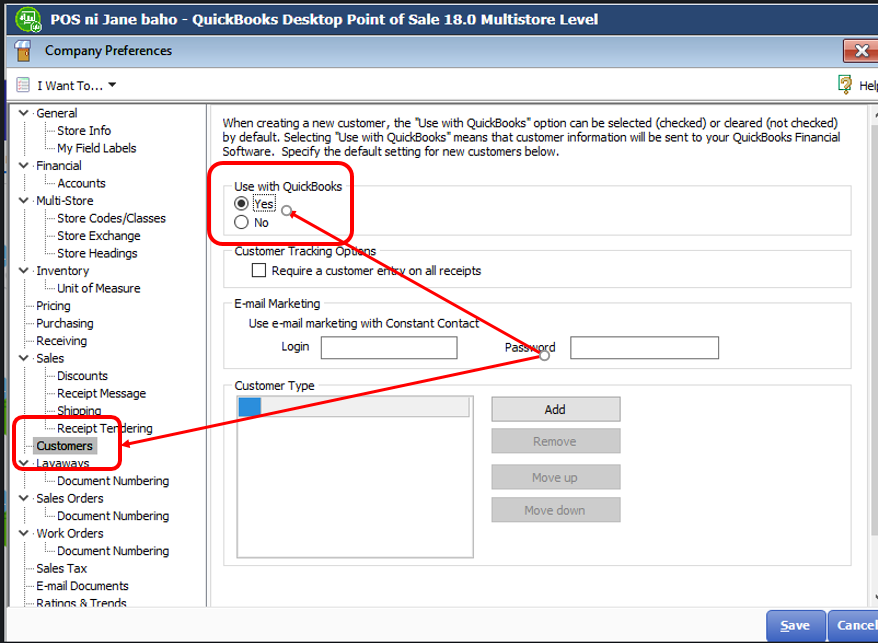Click the Cancel button
The height and width of the screenshot is (643, 878).
pos(854,626)
